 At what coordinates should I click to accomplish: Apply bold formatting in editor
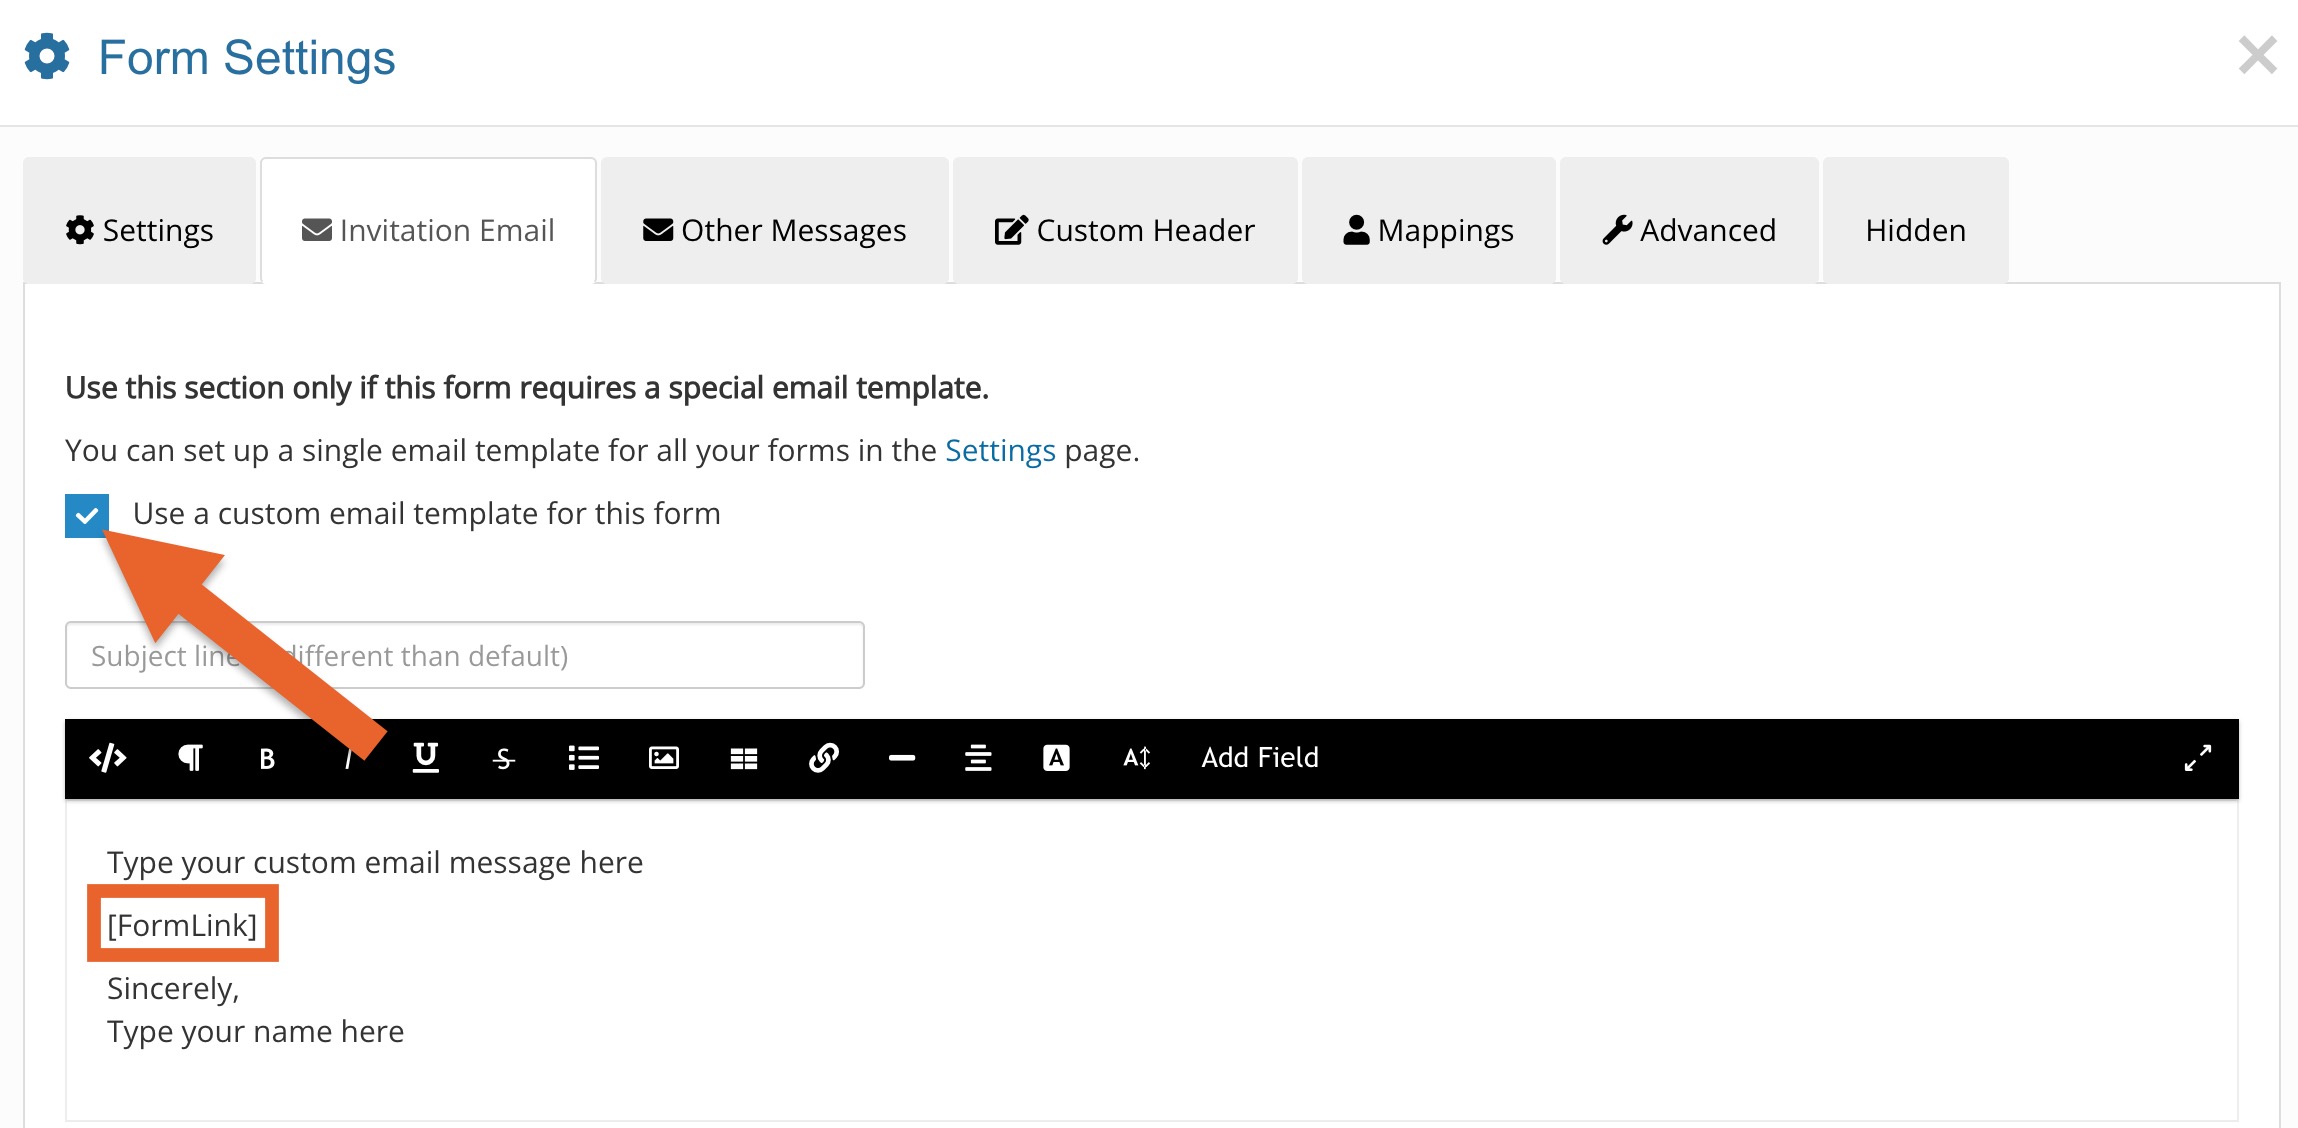tap(267, 759)
